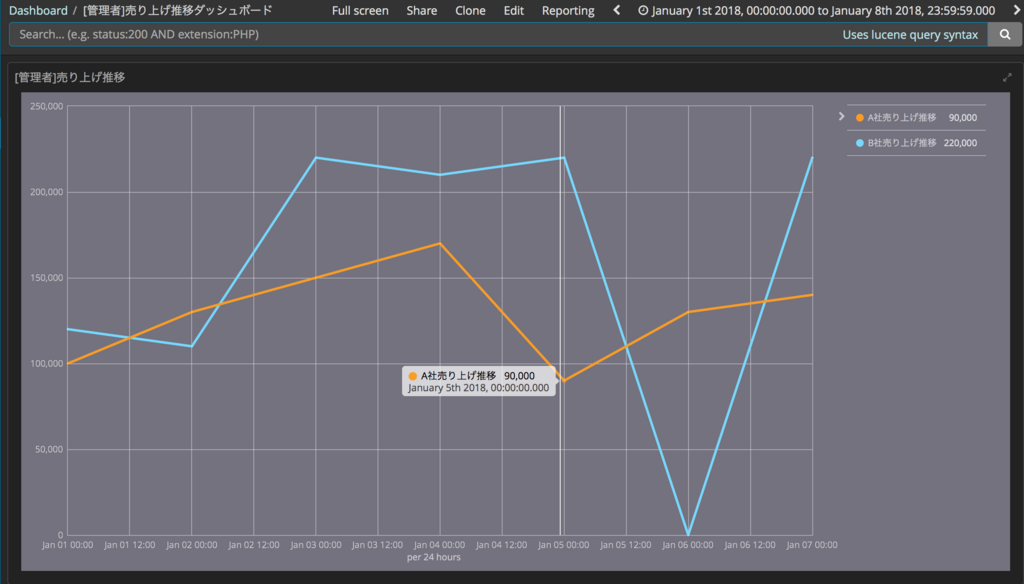Screen dimensions: 1024x584
Task: Select Clone in the top menu
Action: [x=470, y=10]
